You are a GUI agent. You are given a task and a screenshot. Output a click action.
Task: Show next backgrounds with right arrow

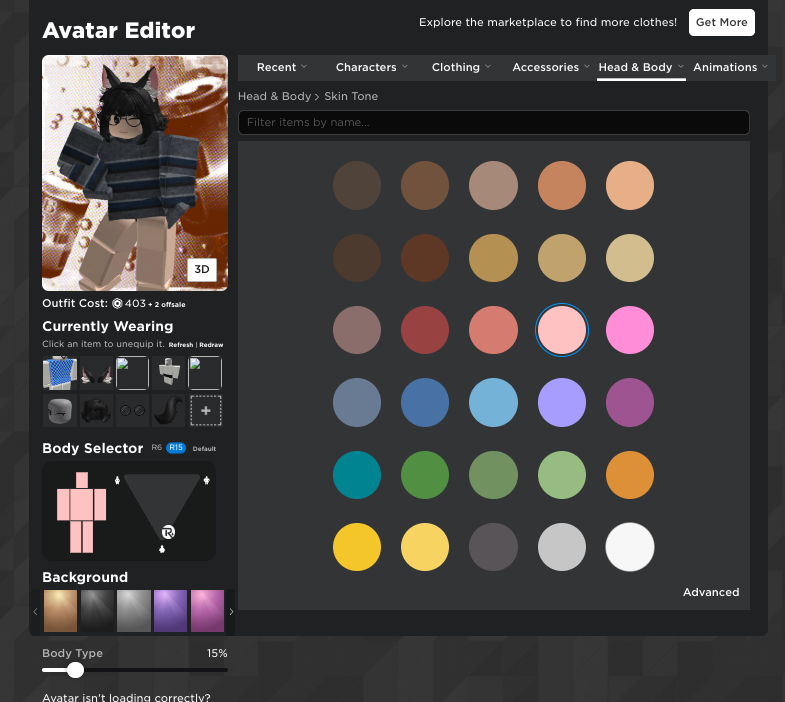coord(231,611)
